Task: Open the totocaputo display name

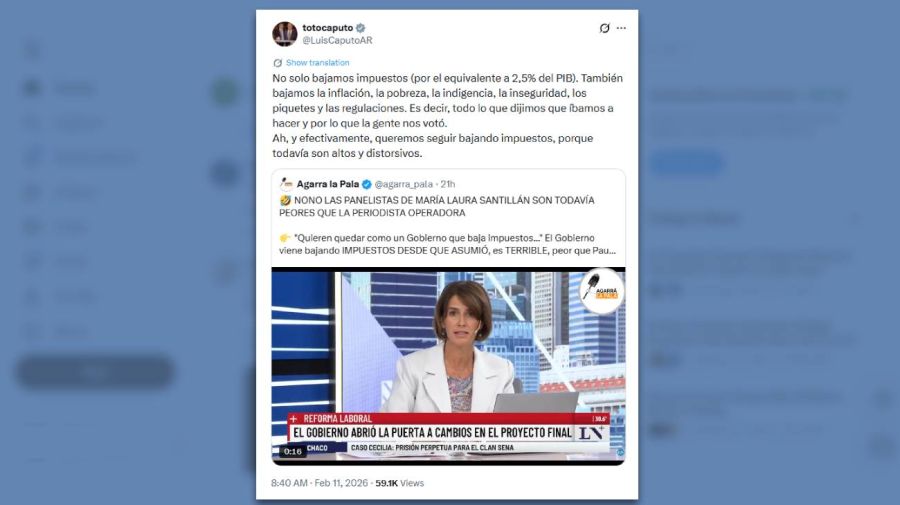Action: point(328,28)
